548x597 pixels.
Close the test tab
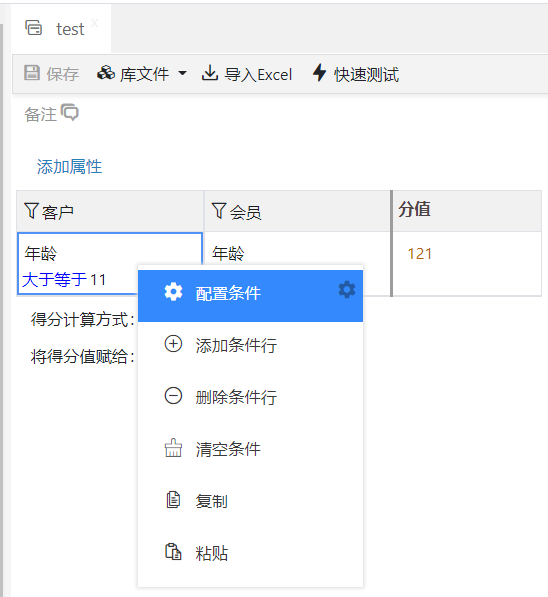coord(94,23)
